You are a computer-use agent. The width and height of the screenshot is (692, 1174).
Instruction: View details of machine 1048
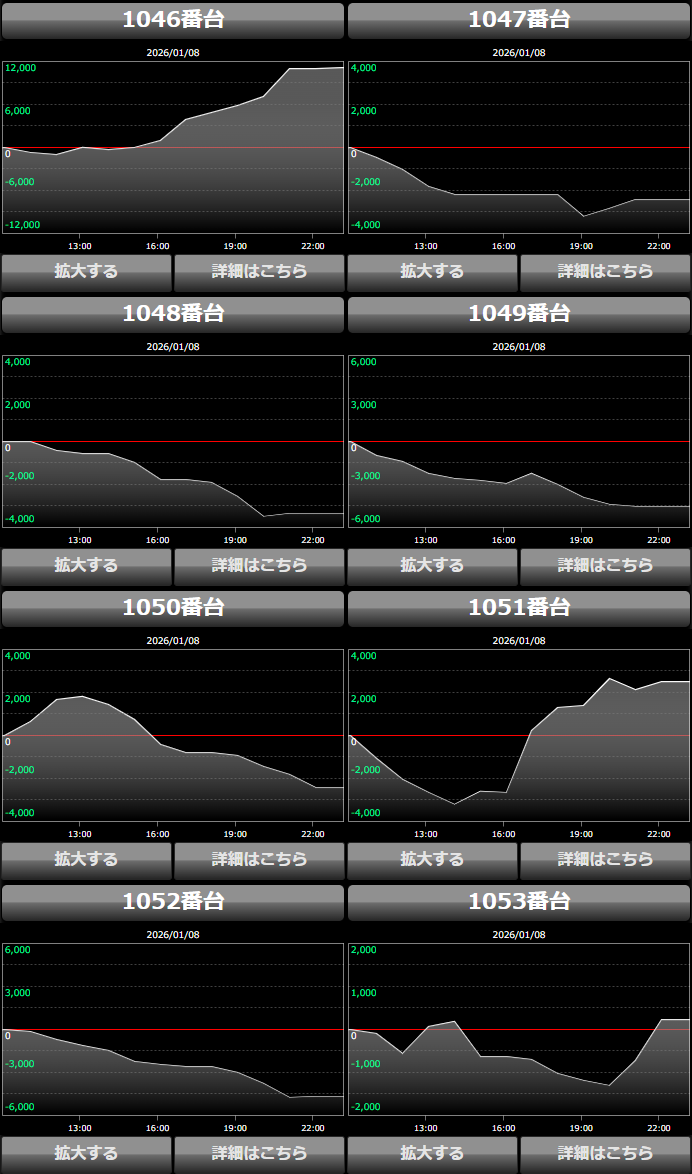pos(259,565)
